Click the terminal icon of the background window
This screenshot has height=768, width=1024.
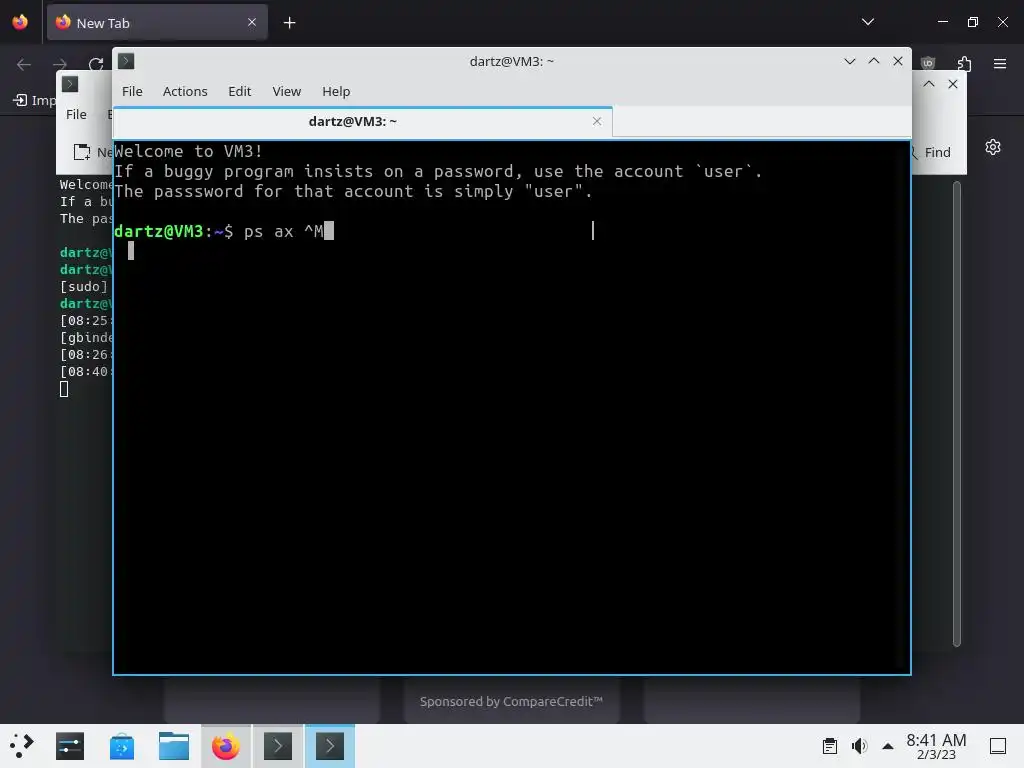pyautogui.click(x=70, y=84)
